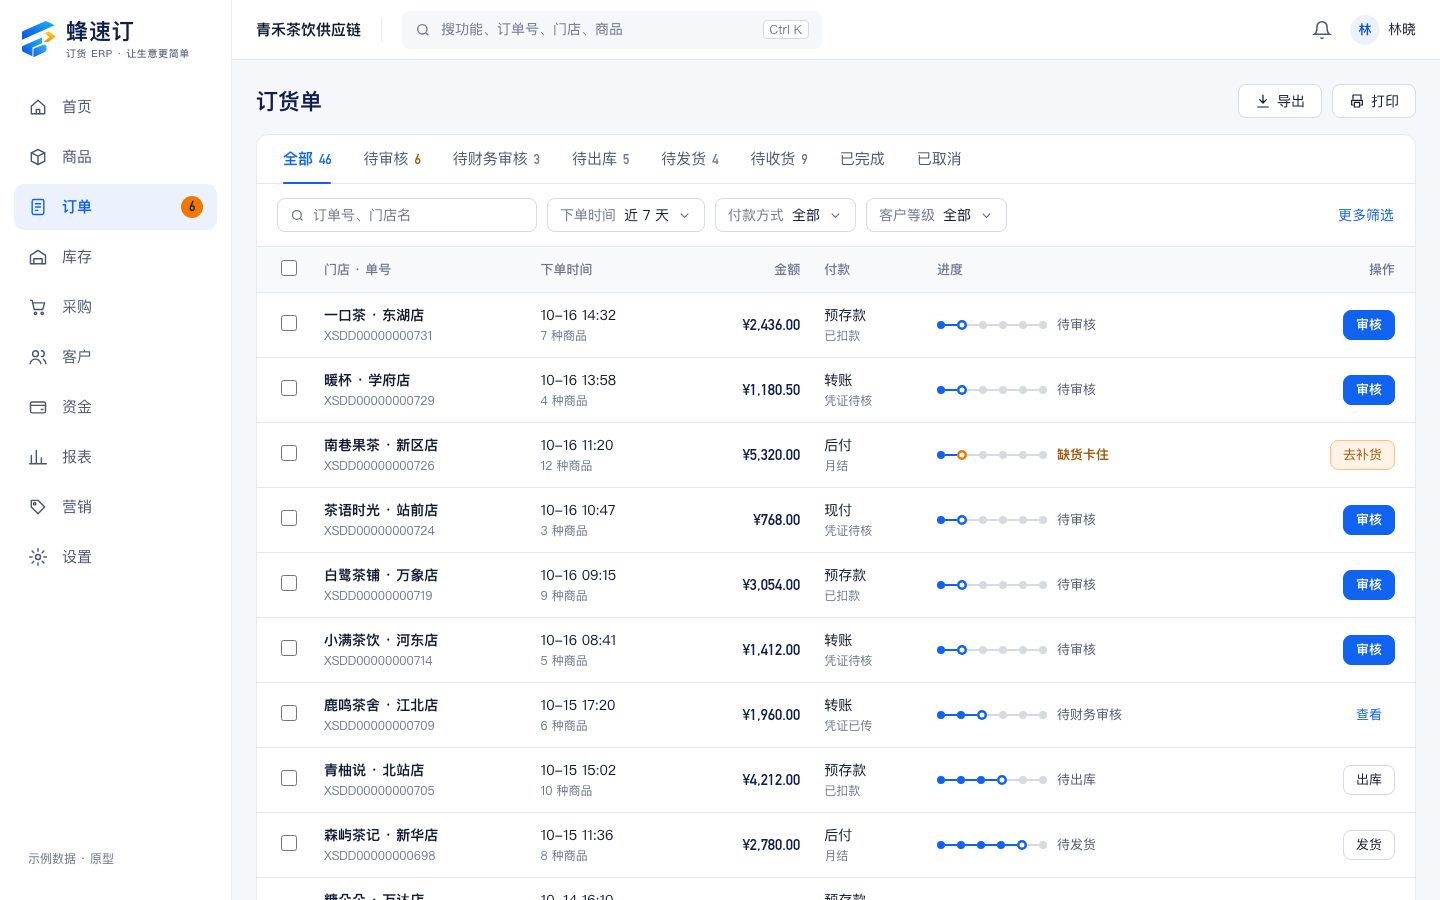Click the 营销 tag icon
The width and height of the screenshot is (1440, 900).
pos(38,507)
